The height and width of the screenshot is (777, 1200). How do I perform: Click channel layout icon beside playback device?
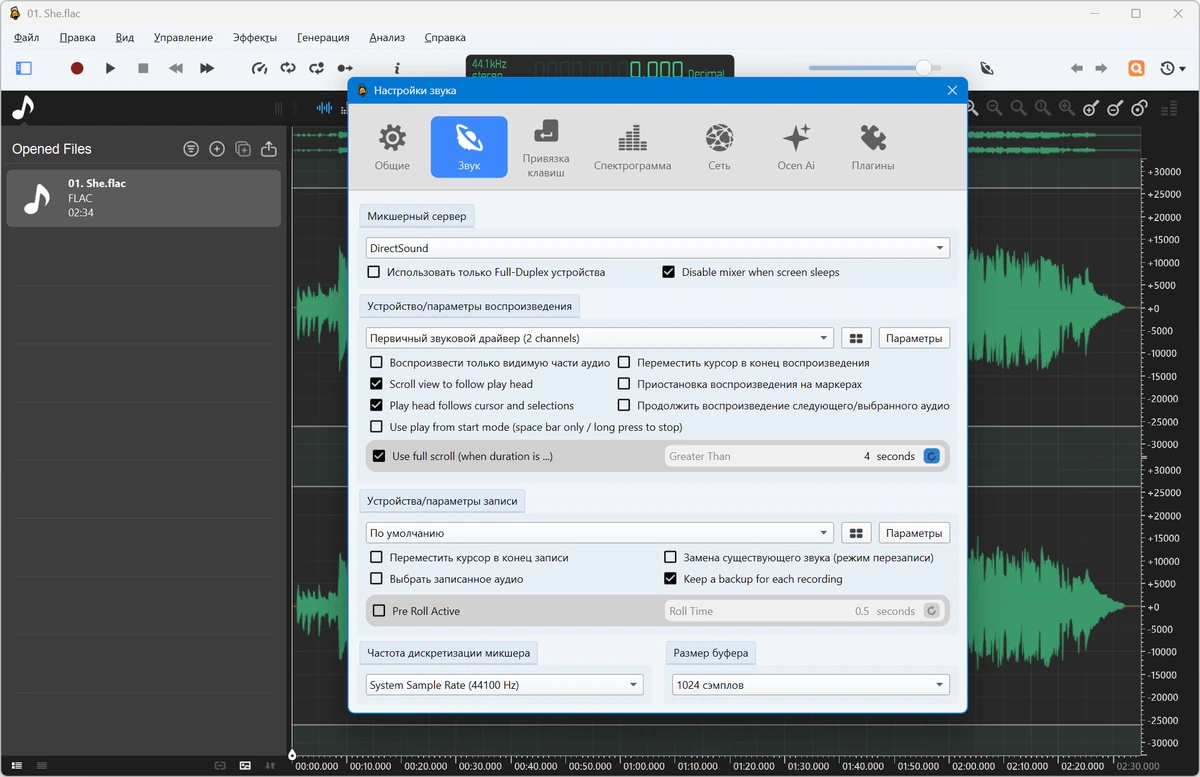click(856, 338)
